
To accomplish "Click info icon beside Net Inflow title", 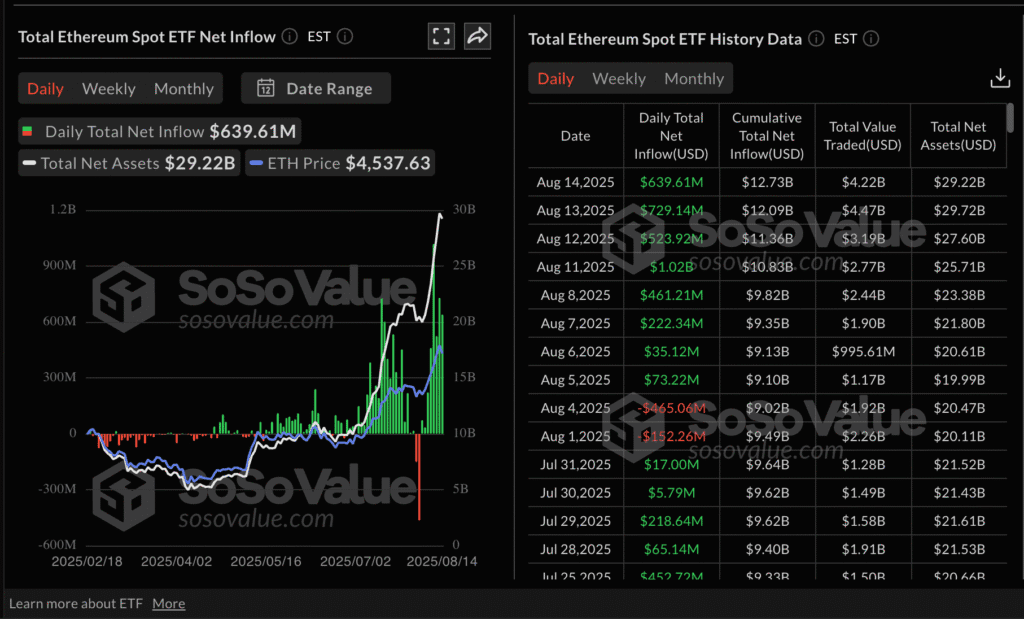I will click(x=290, y=37).
